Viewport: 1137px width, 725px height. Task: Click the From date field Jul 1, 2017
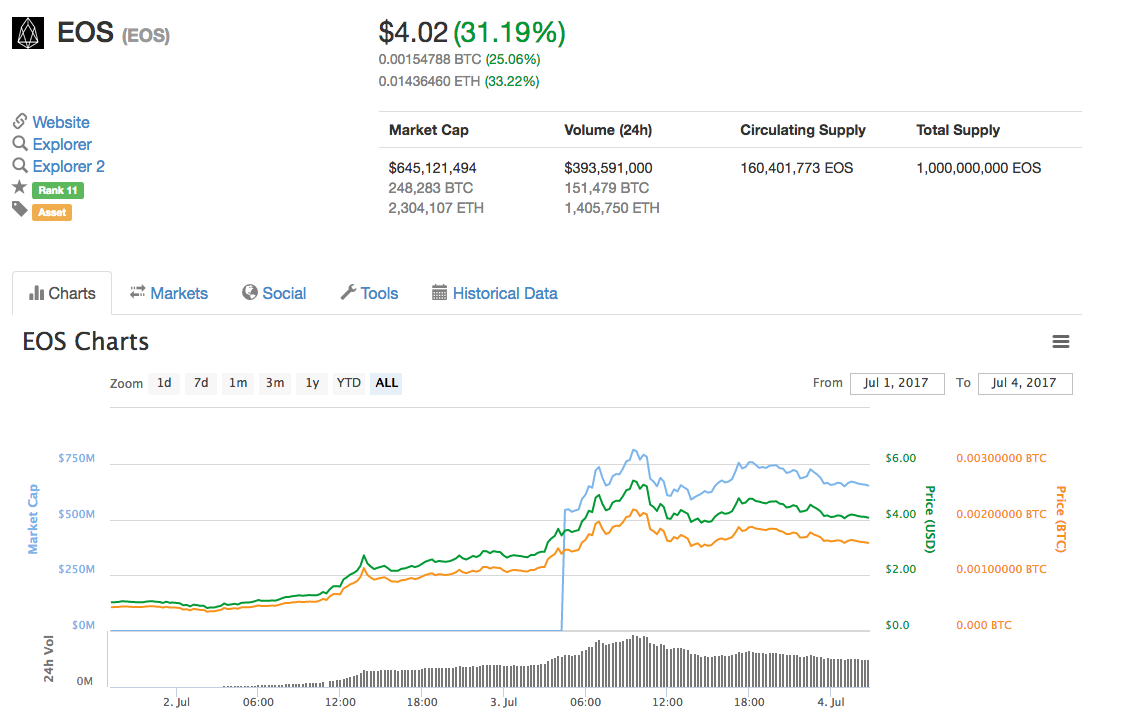click(x=897, y=383)
